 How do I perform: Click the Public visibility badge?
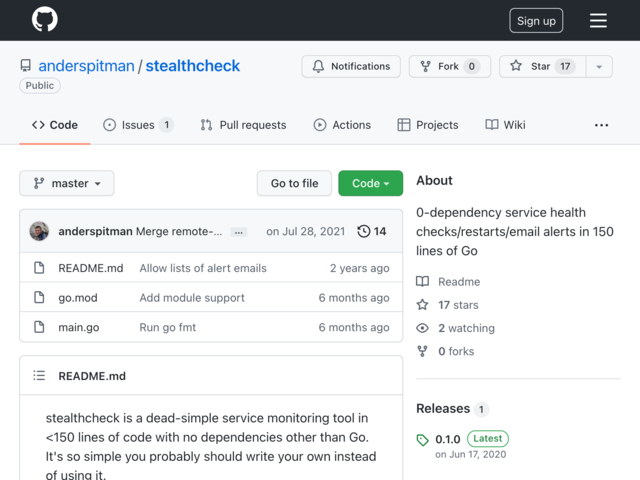tap(40, 86)
